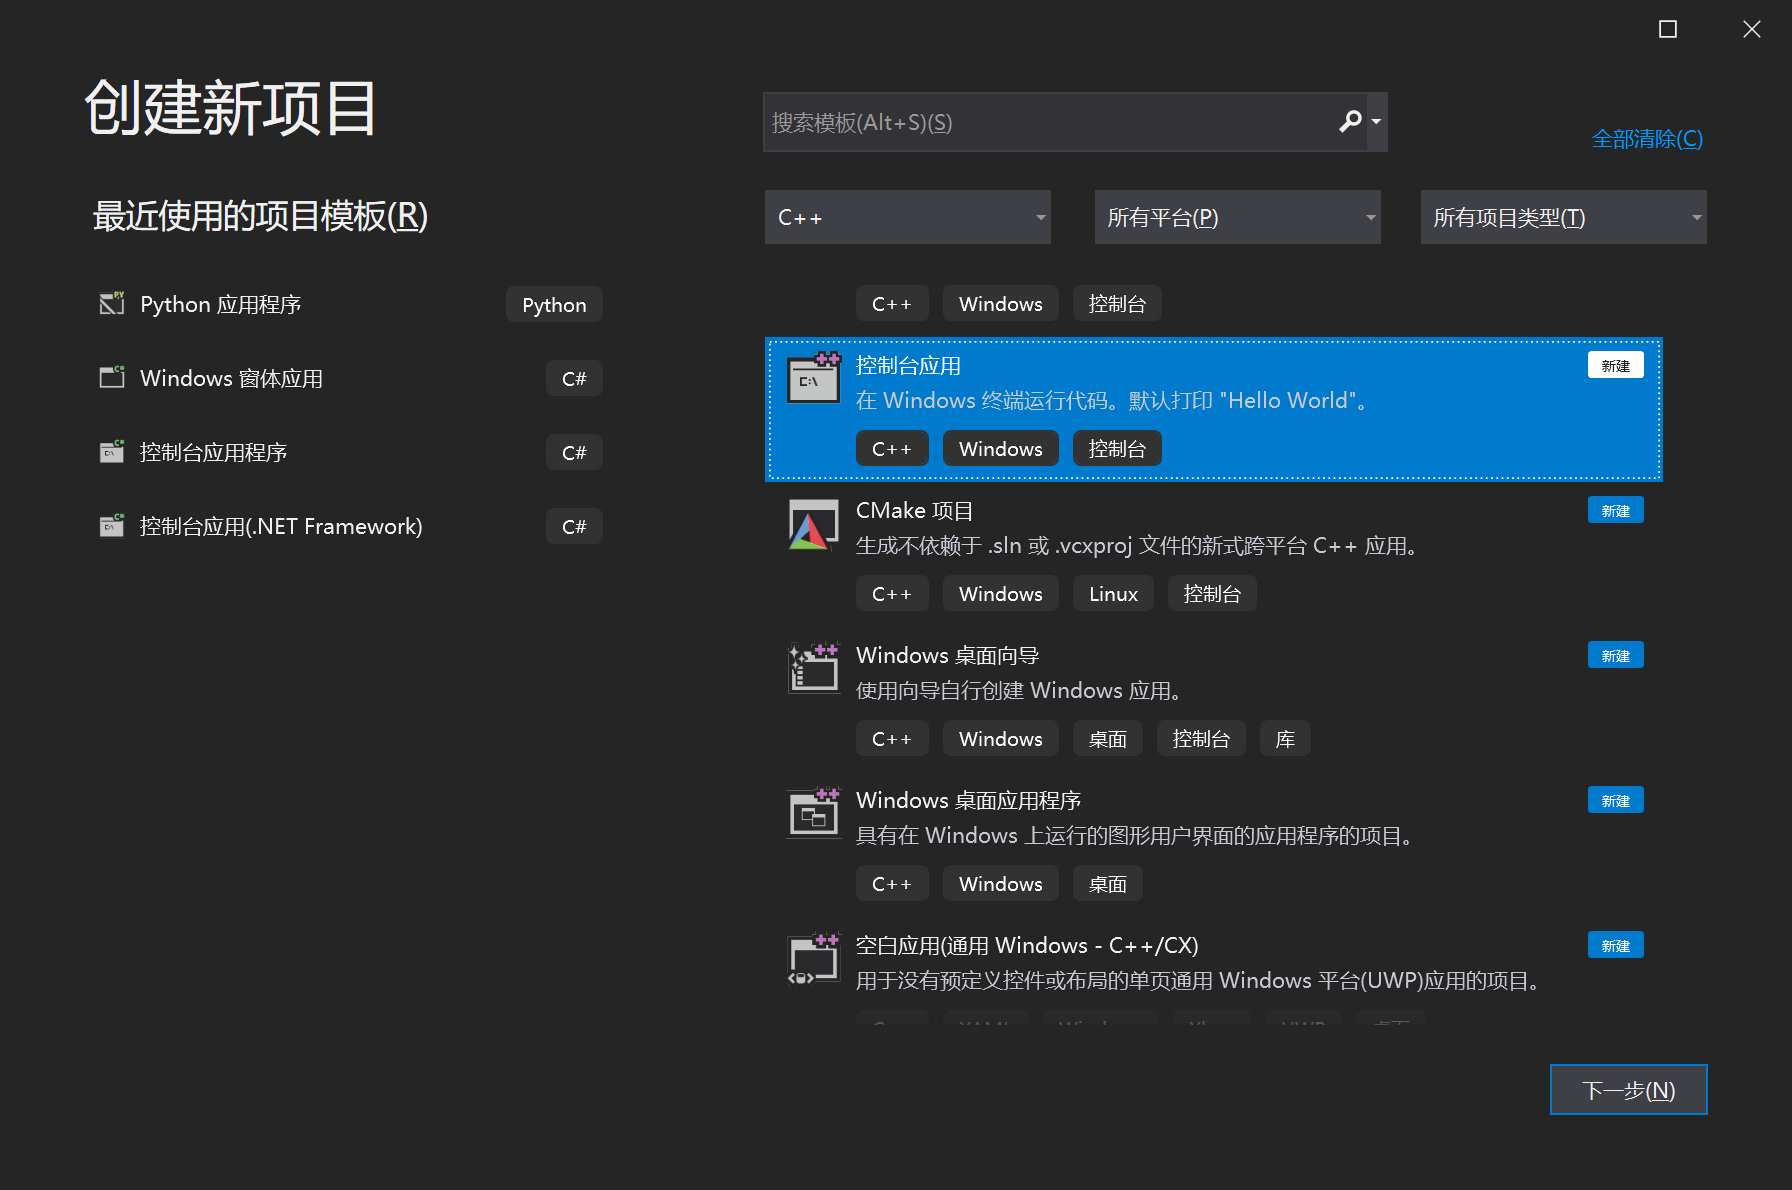Image resolution: width=1792 pixels, height=1190 pixels.
Task: Click the Windows 桌面向导 wizard icon
Action: 813,668
